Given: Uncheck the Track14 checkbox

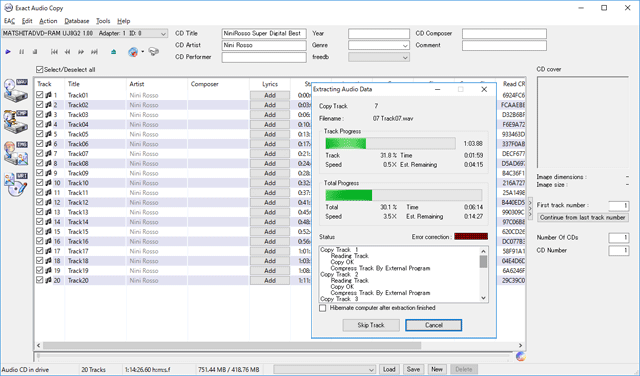Looking at the screenshot, I should tap(40, 221).
